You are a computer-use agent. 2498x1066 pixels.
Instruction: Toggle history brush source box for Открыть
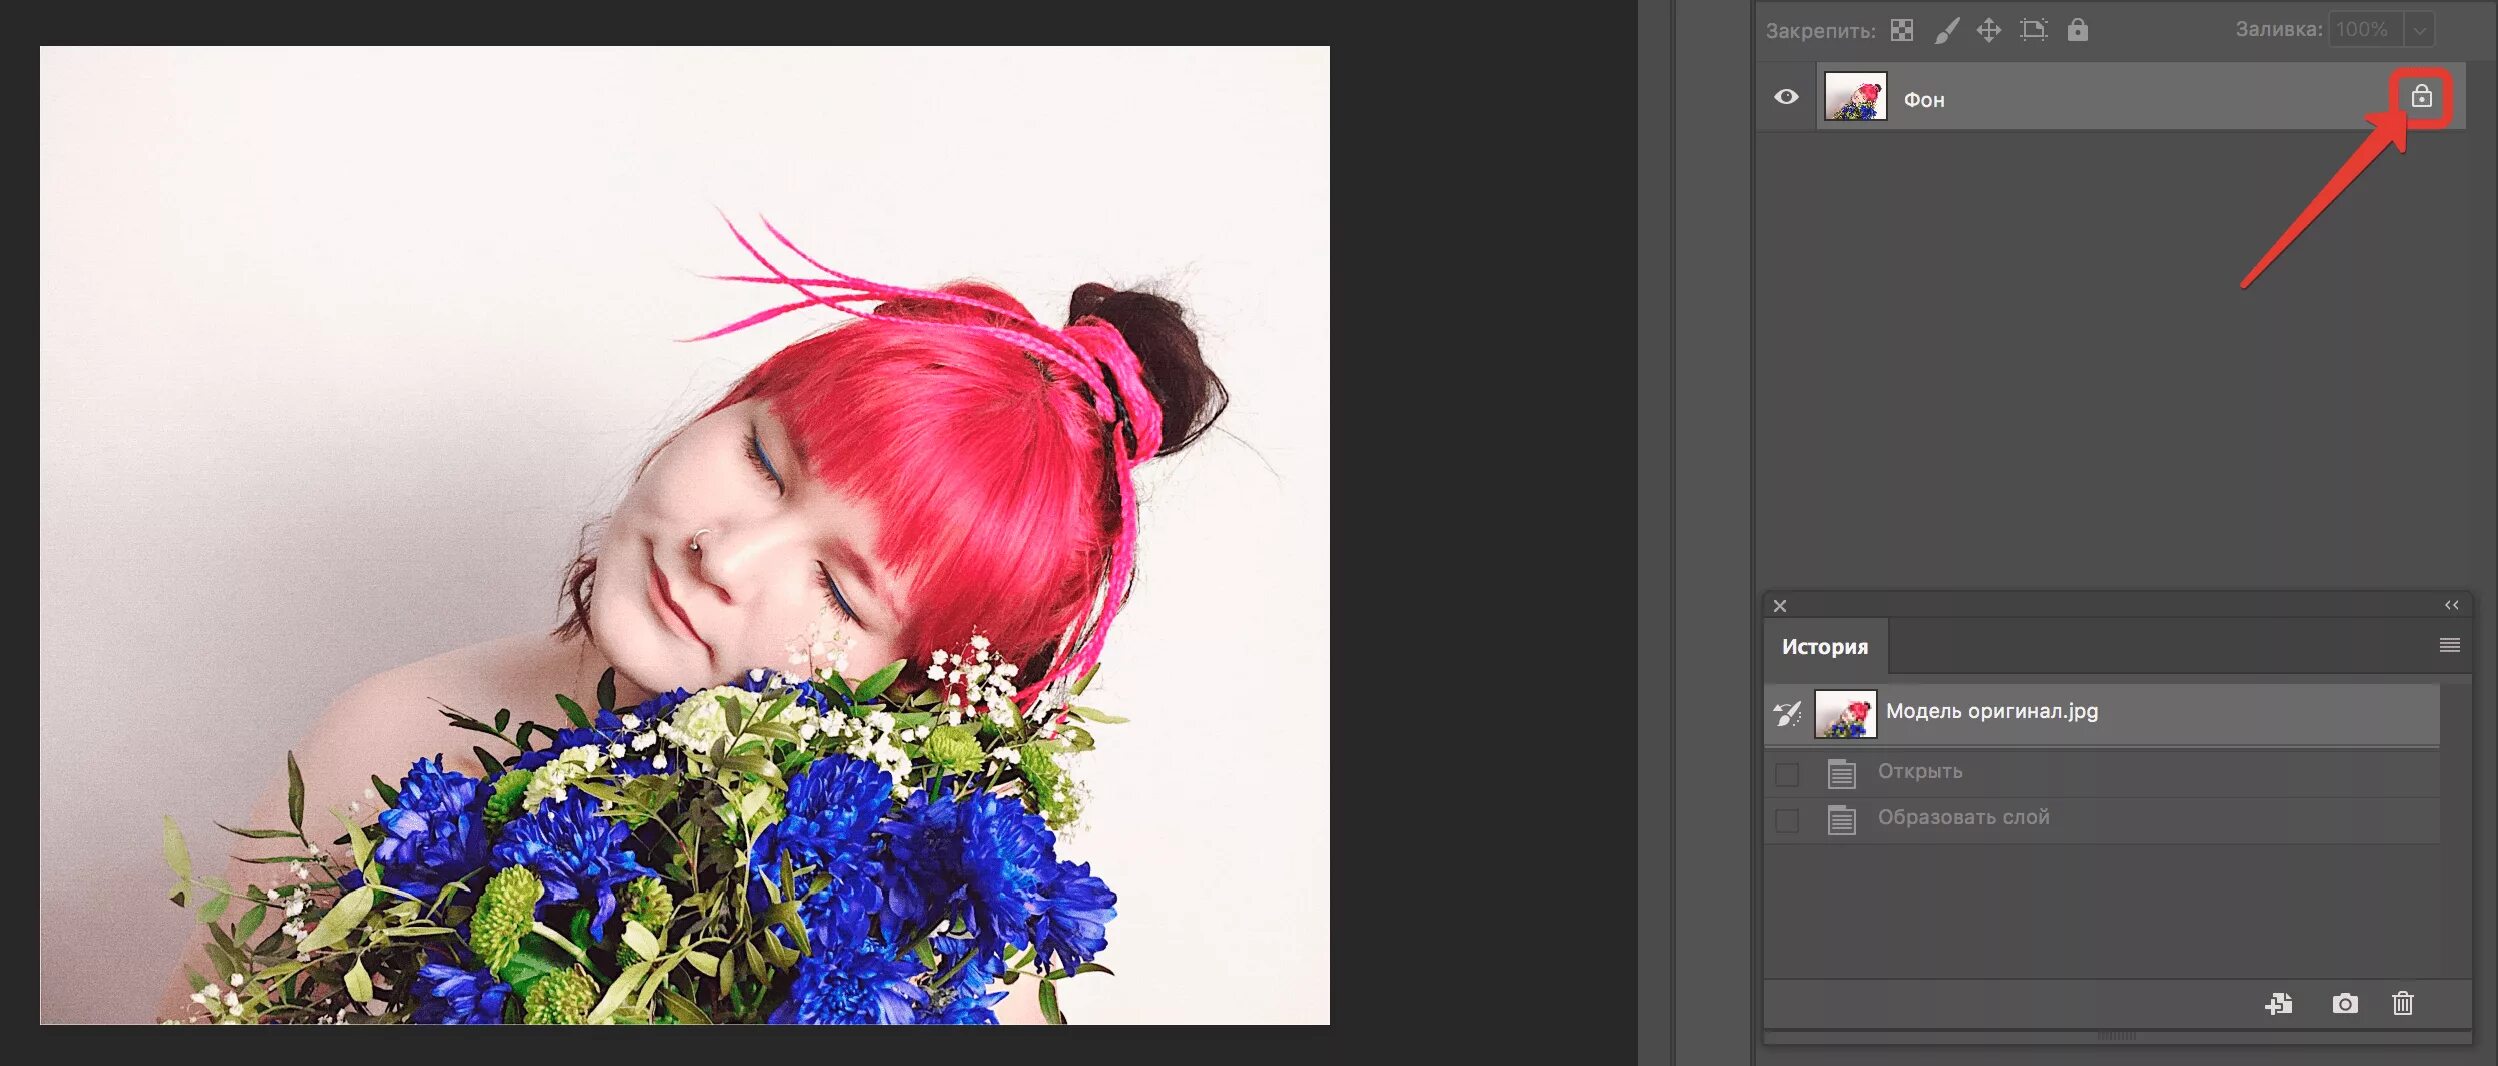(x=1787, y=774)
